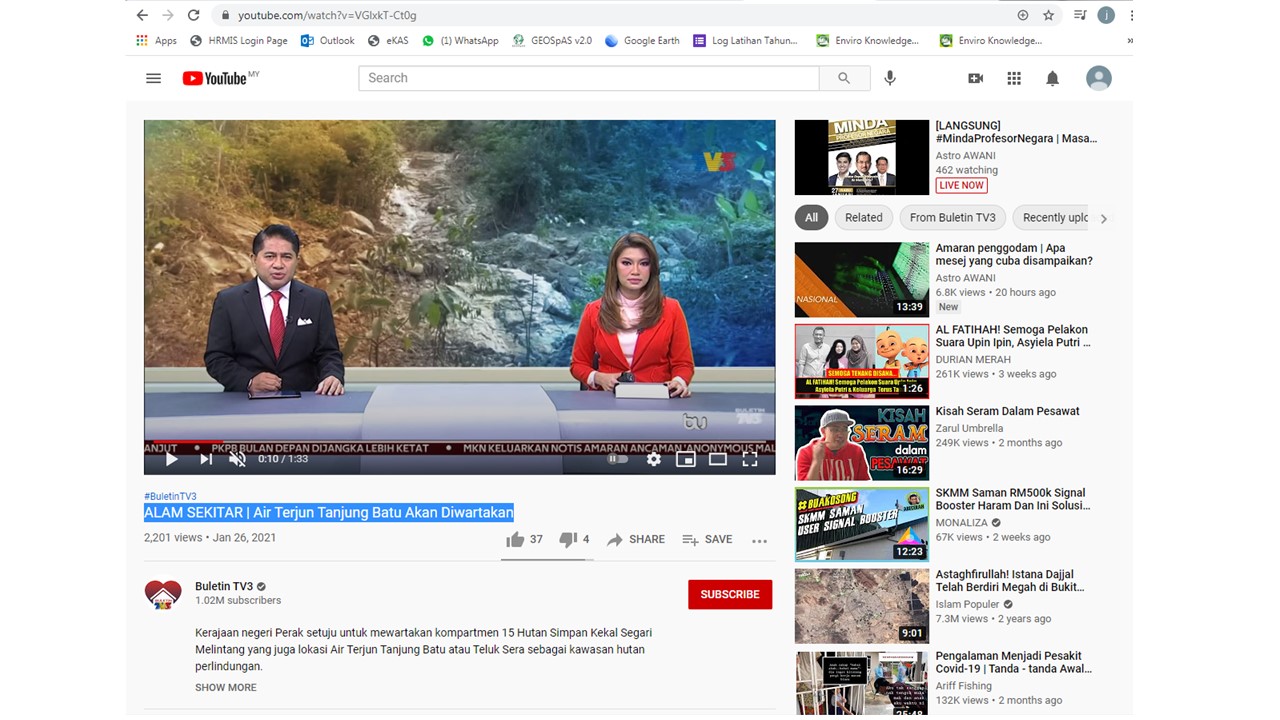Select the Related filter chip

click(864, 218)
